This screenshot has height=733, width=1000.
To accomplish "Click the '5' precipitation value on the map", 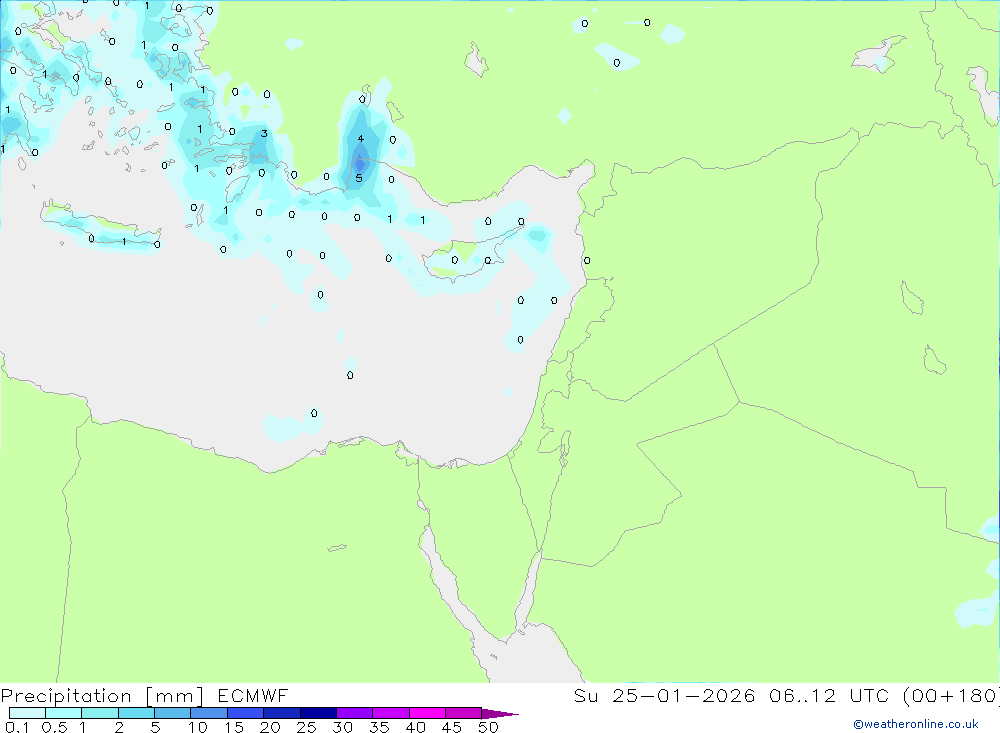I will click(358, 178).
